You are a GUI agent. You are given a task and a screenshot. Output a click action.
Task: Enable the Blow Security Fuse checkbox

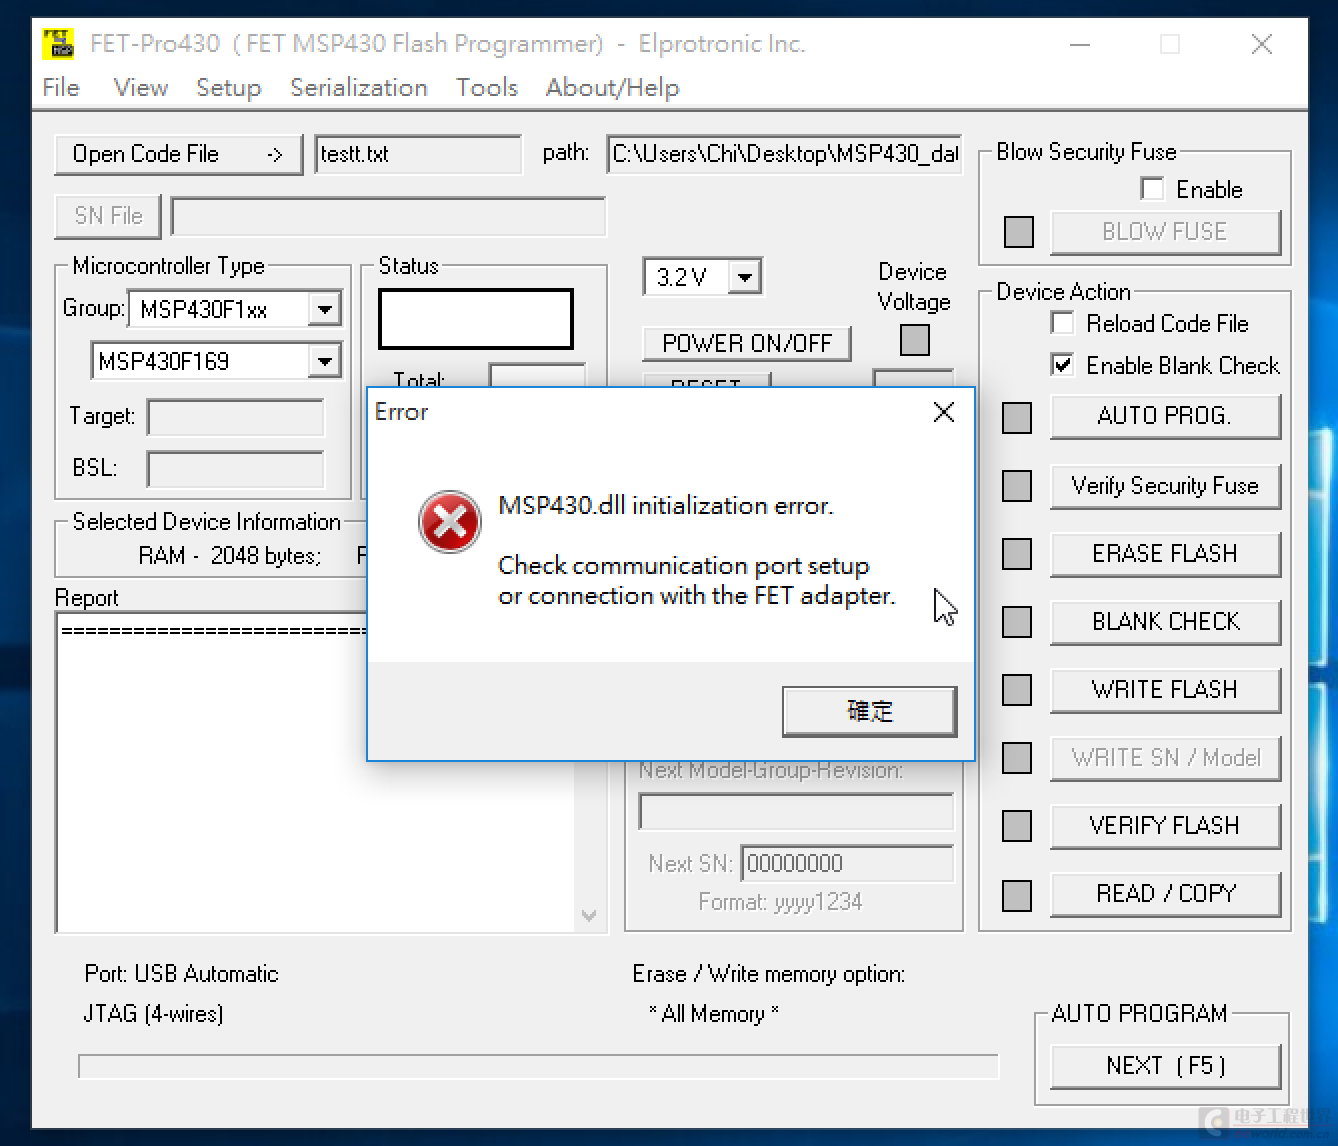pyautogui.click(x=1152, y=189)
